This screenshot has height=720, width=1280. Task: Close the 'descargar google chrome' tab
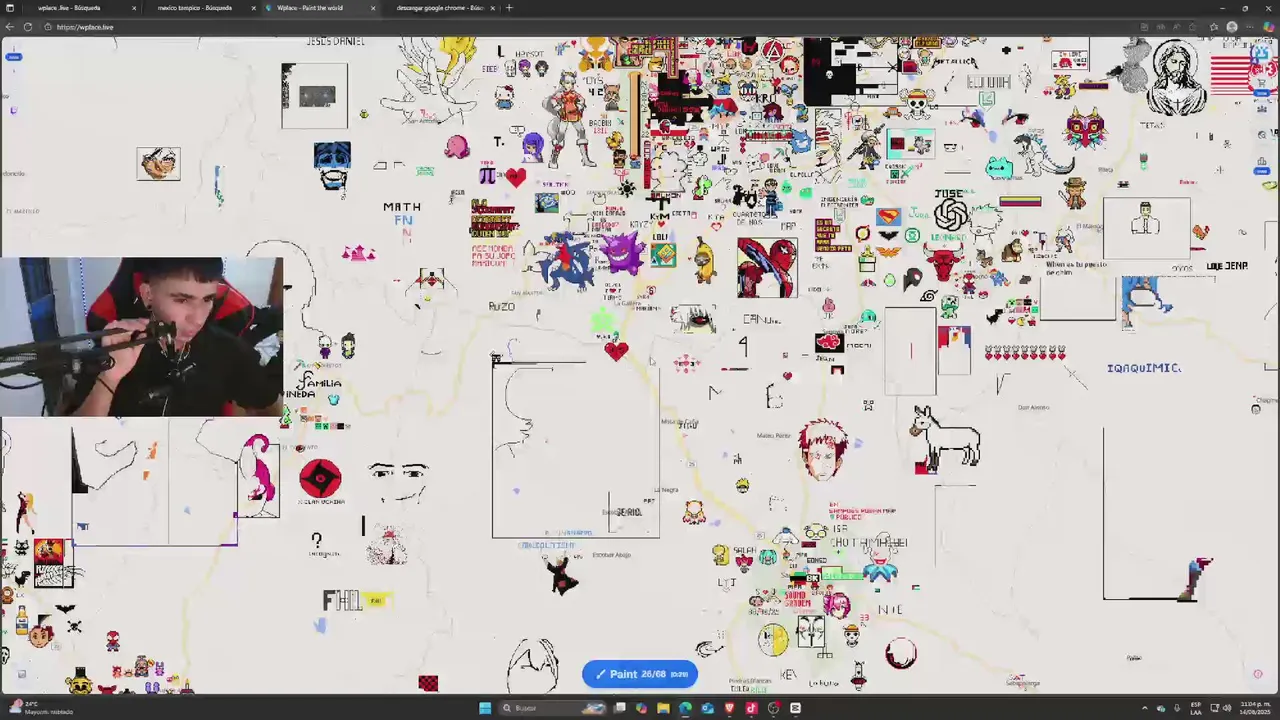[x=492, y=8]
